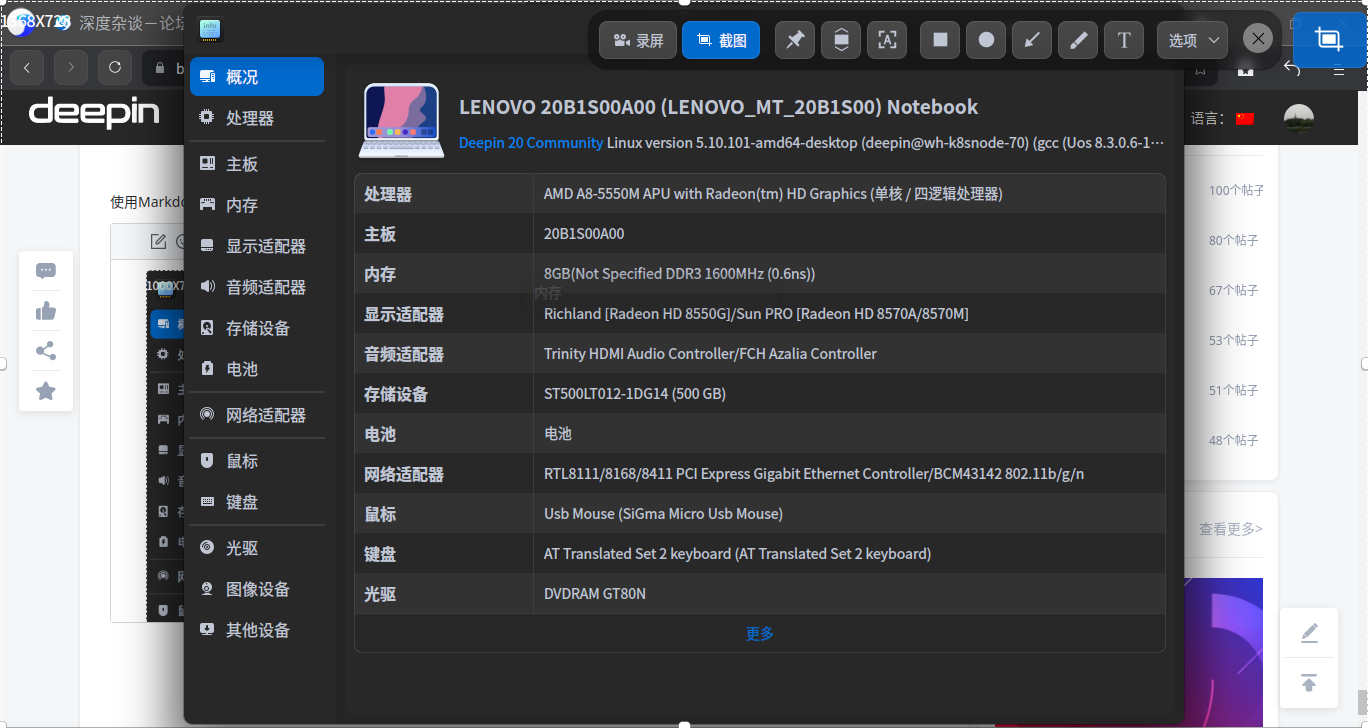Click the RTL8111/8168/8411 network adapter value
This screenshot has width=1368, height=728.
click(814, 474)
